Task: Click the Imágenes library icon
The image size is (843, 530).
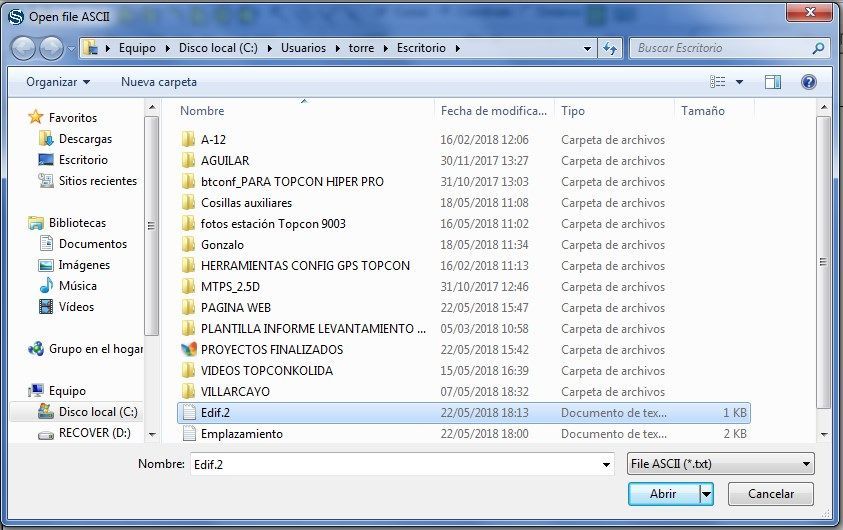Action: point(46,265)
